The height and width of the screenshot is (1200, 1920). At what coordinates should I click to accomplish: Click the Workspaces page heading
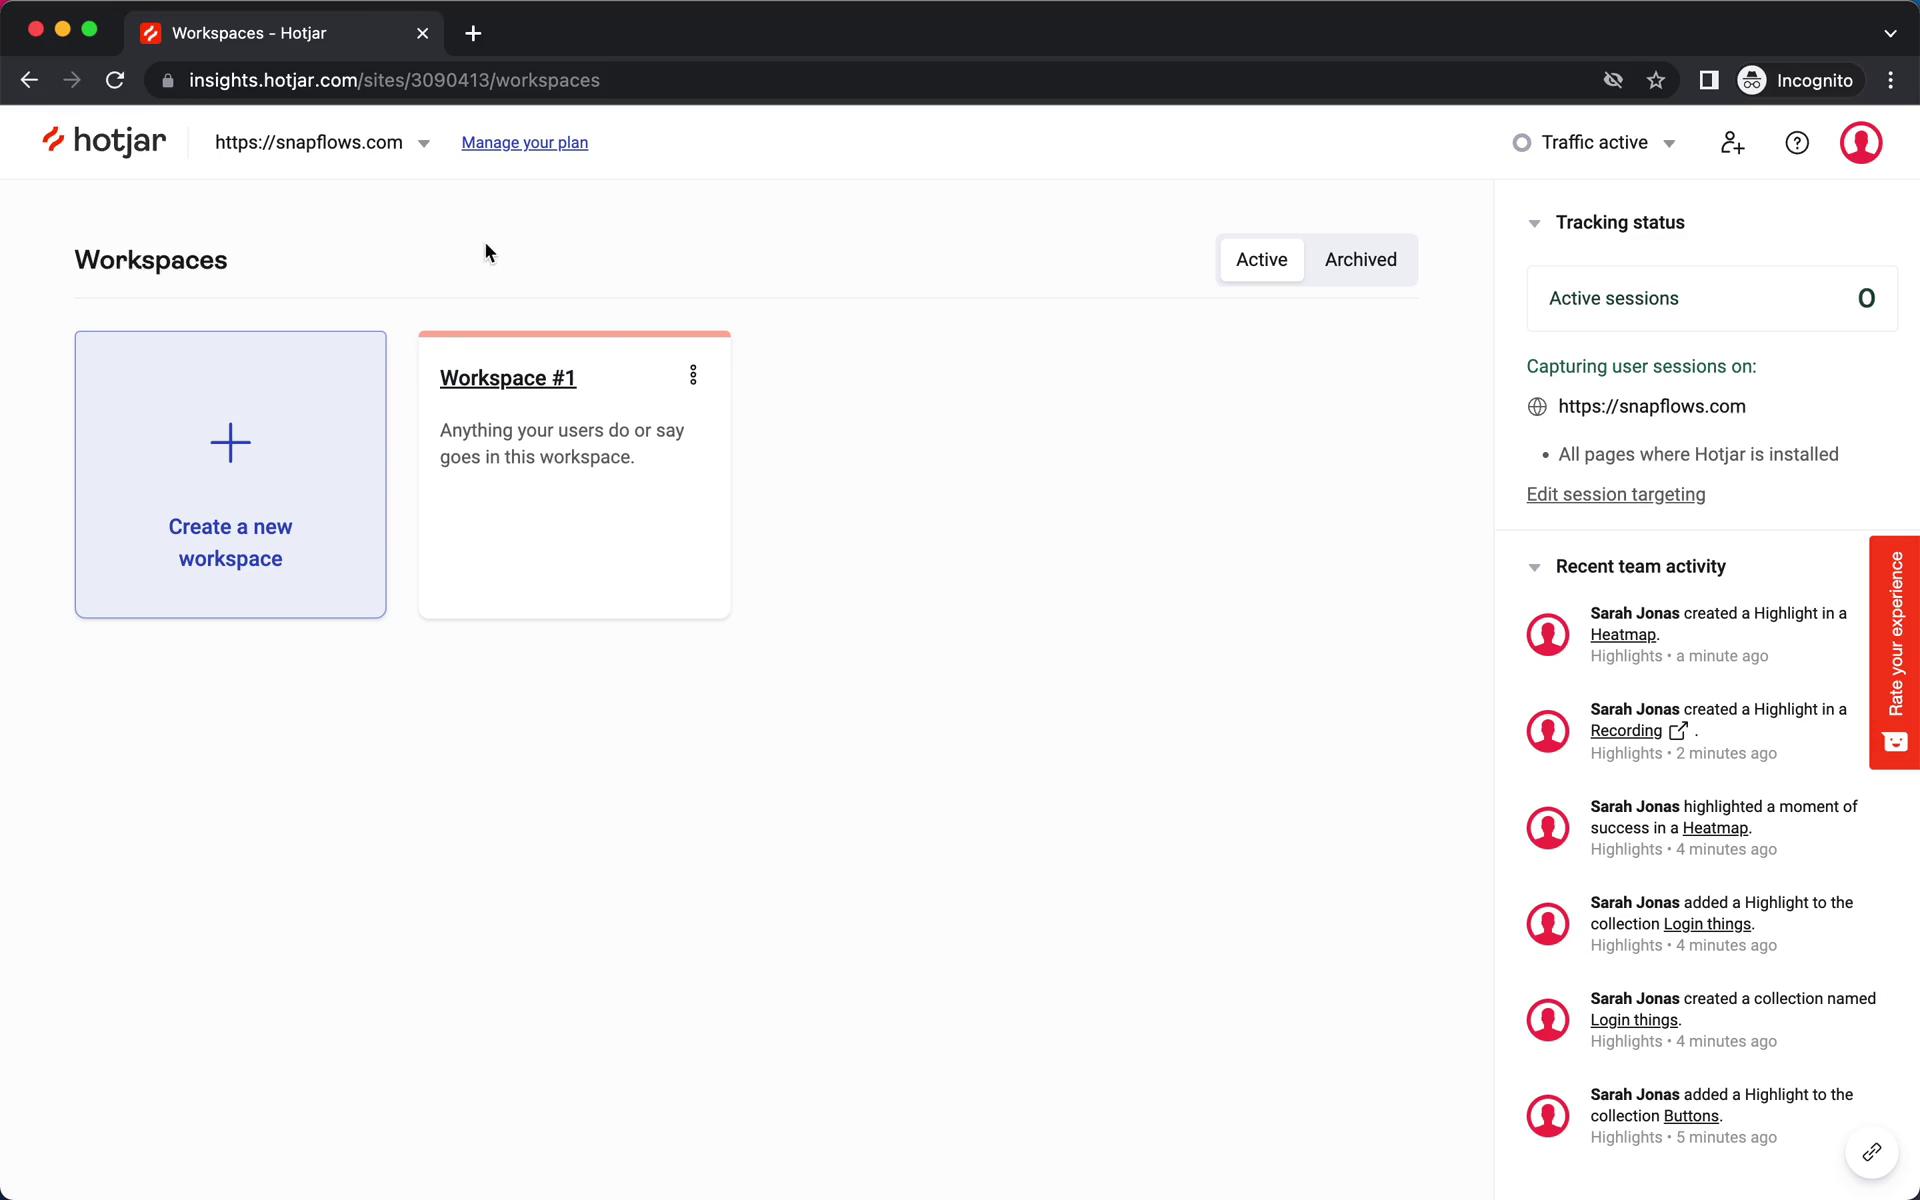pos(151,260)
